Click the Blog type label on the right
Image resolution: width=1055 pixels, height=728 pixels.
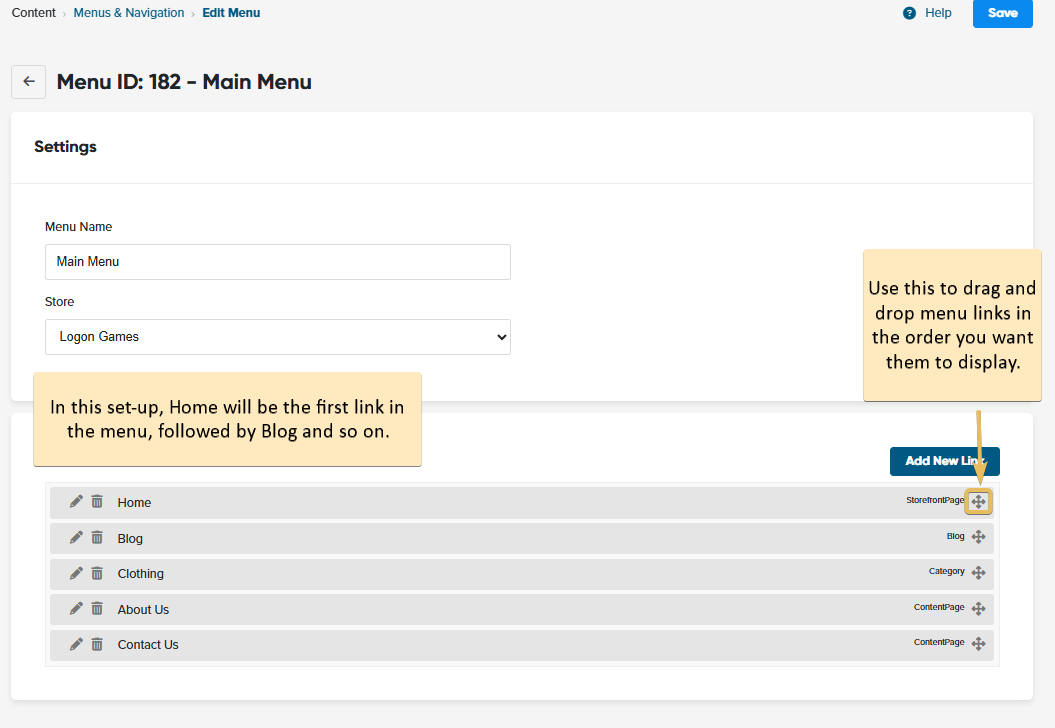(955, 536)
